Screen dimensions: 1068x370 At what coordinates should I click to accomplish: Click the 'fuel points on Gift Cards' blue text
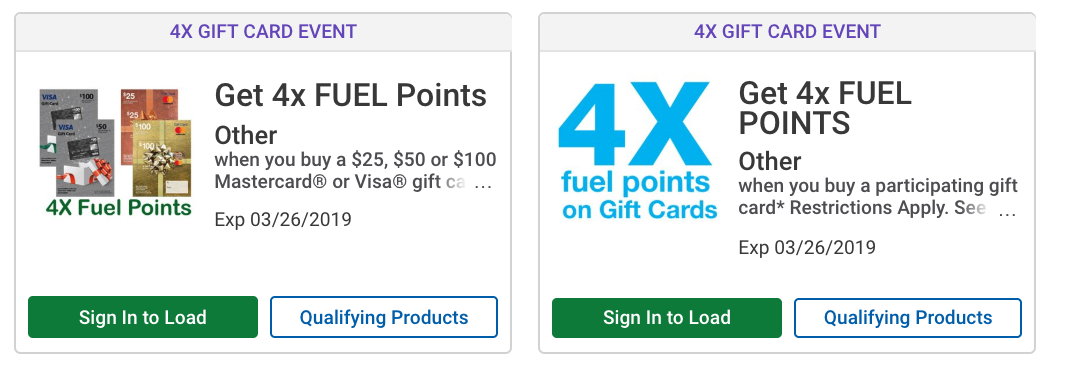point(639,196)
